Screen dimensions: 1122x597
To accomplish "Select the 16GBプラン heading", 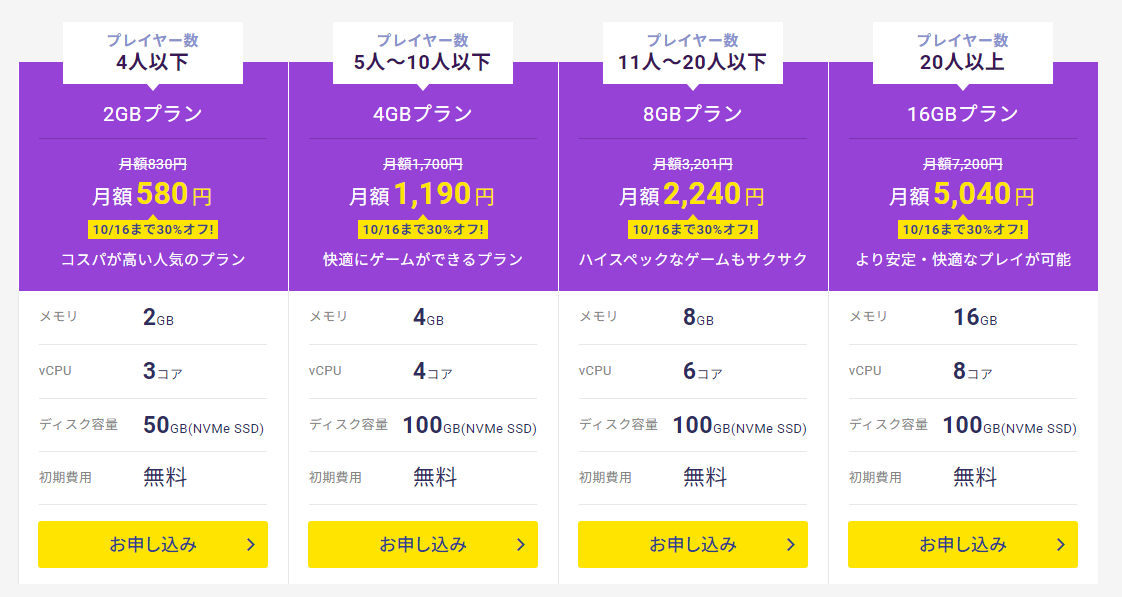I will [962, 114].
